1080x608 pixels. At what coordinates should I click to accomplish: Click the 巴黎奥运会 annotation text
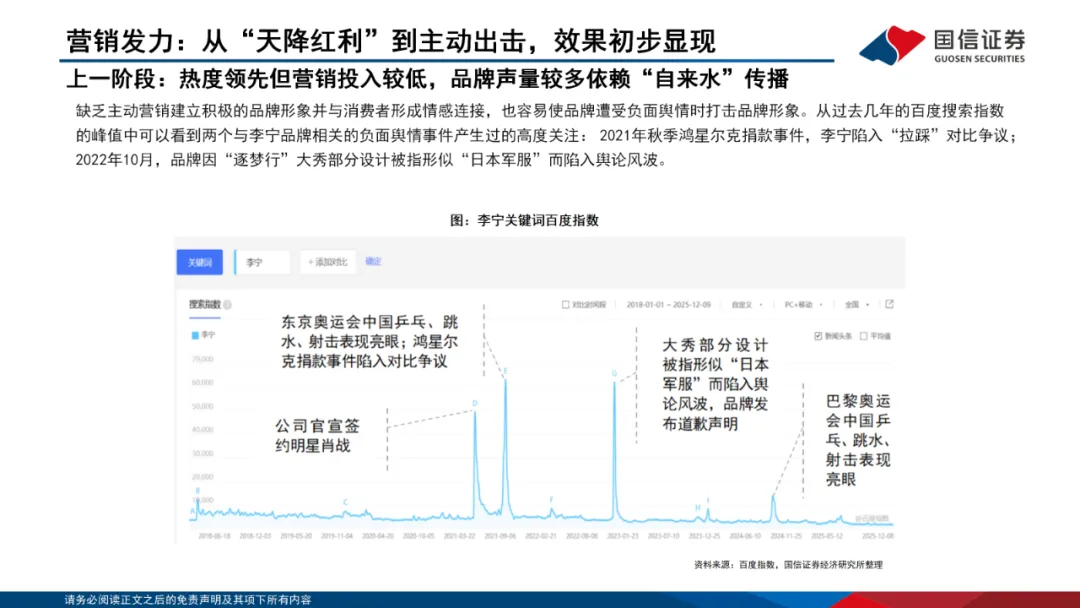pyautogui.click(x=858, y=440)
